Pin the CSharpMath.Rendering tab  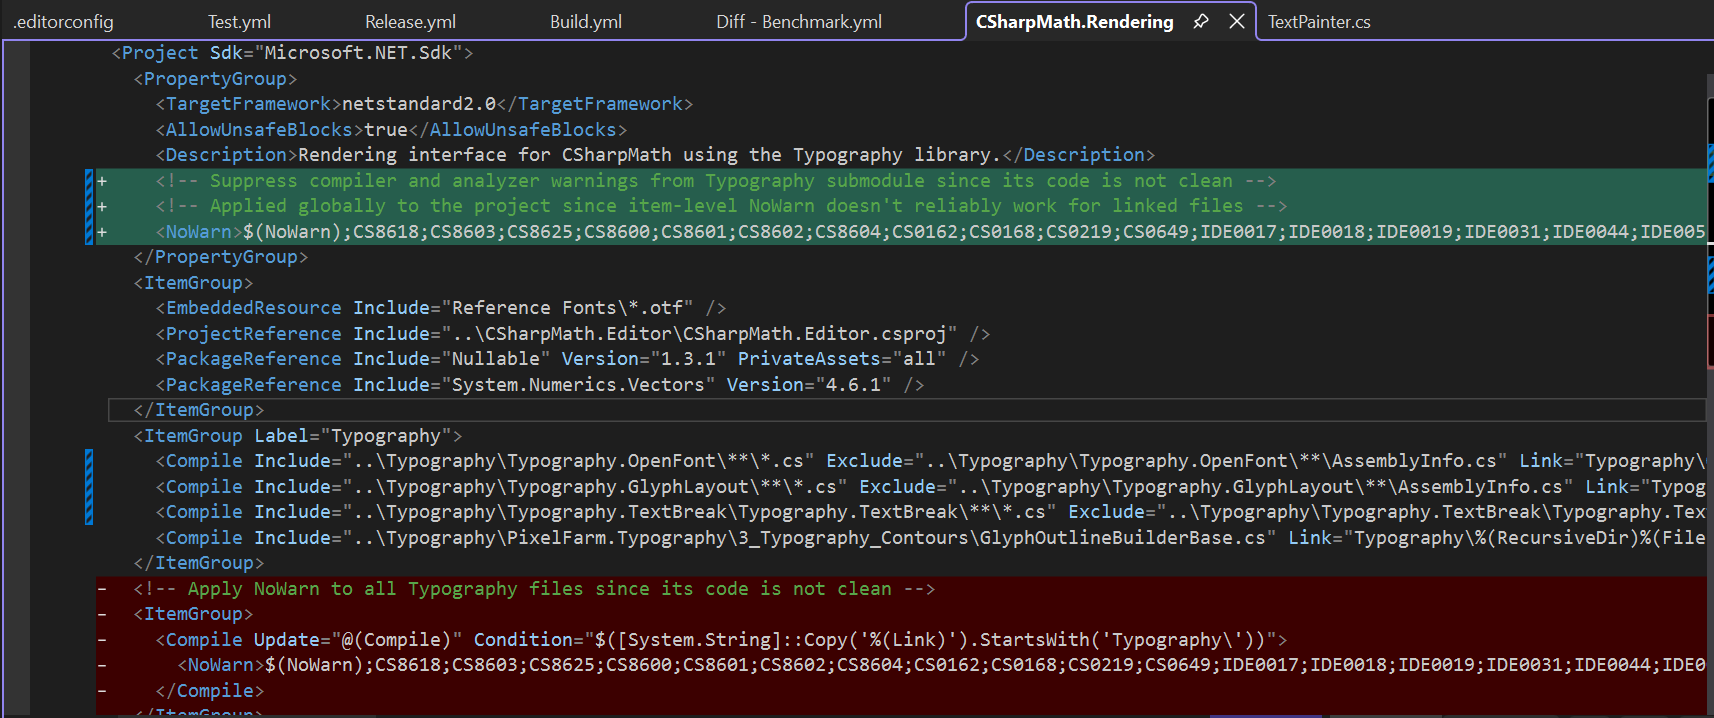click(x=1201, y=21)
